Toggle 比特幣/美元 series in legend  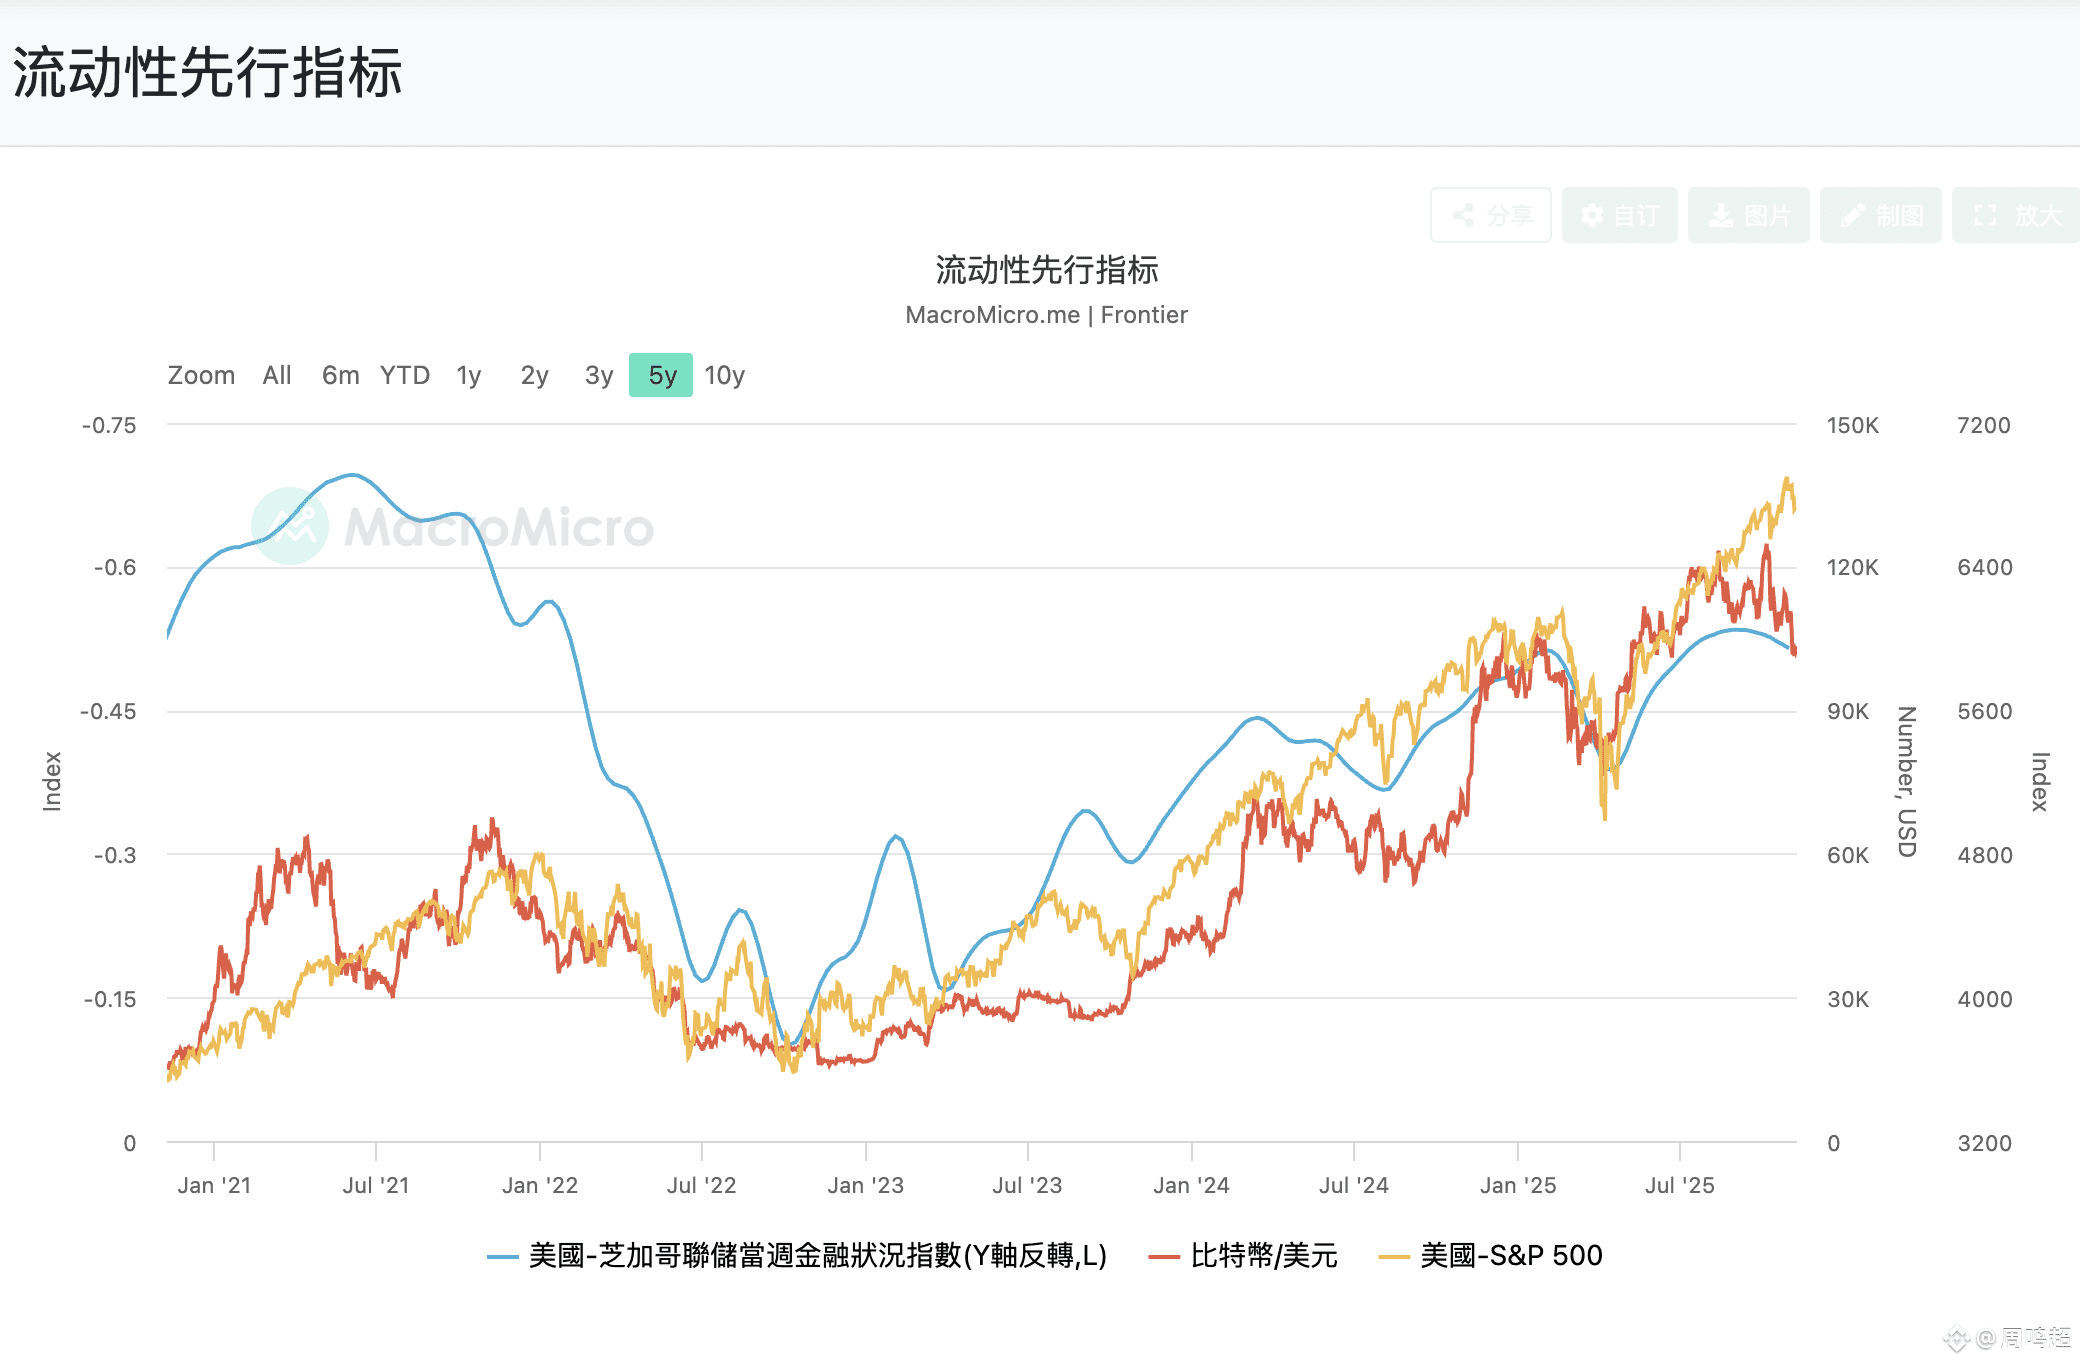pos(1263,1255)
